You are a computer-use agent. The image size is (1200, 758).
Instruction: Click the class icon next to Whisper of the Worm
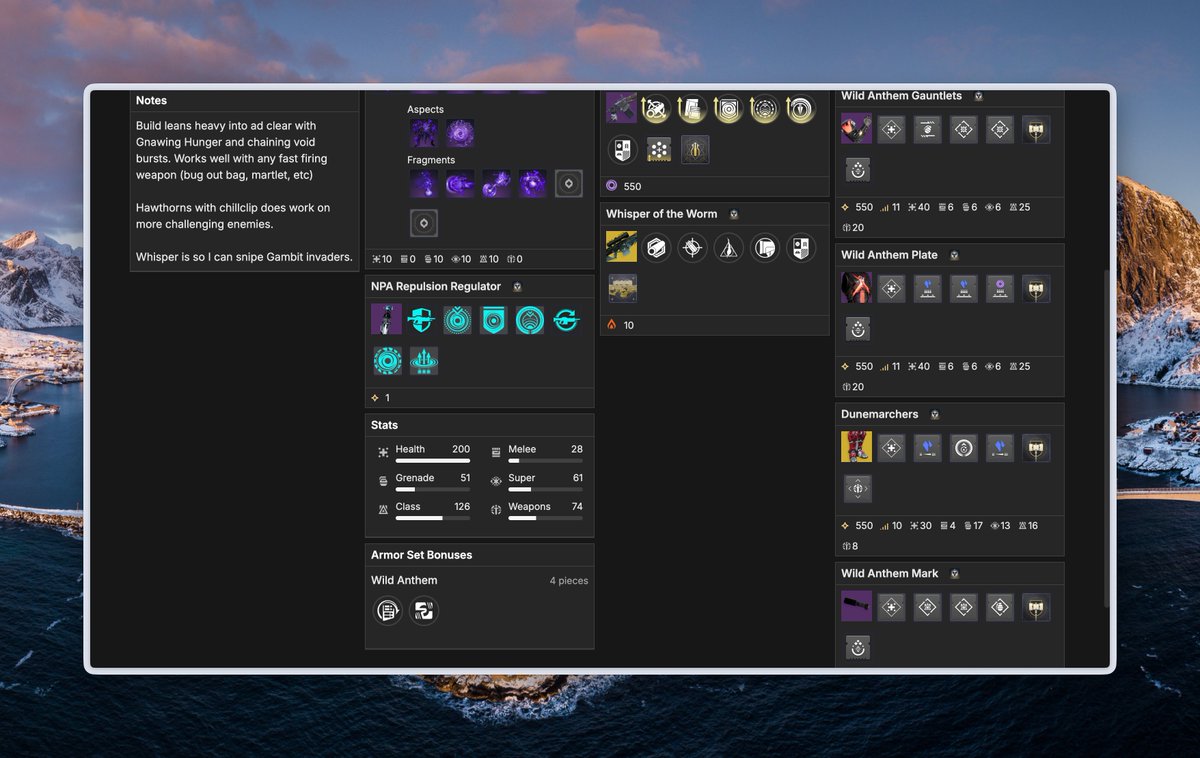(734, 214)
